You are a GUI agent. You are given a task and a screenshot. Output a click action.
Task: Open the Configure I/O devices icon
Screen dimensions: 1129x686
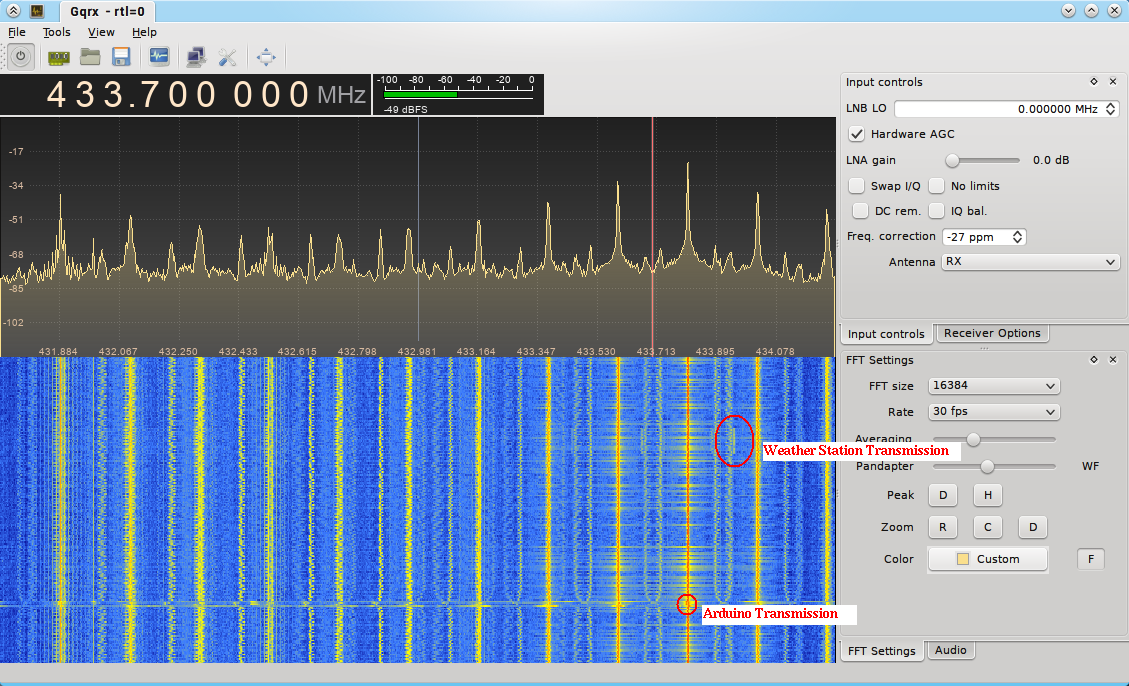tap(58, 56)
